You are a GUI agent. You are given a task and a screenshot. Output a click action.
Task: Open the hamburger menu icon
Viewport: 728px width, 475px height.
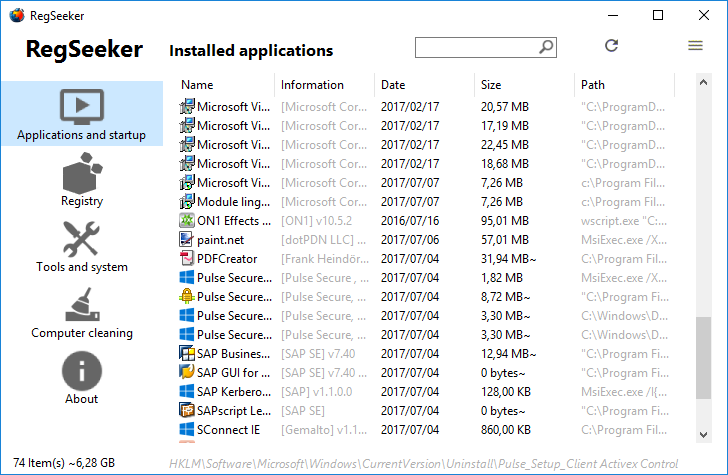pos(695,46)
